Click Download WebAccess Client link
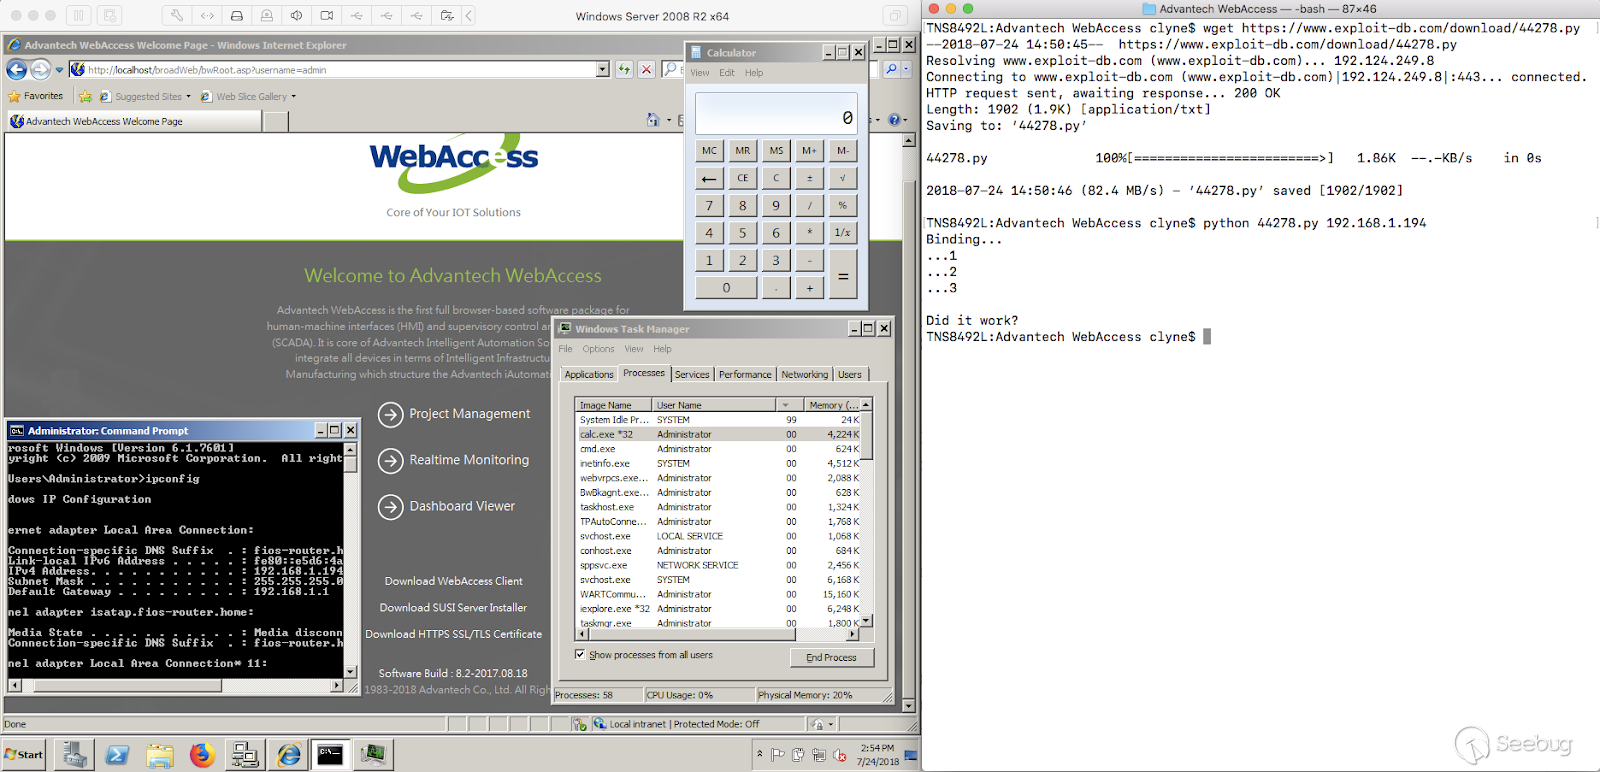The height and width of the screenshot is (772, 1600). click(x=454, y=581)
